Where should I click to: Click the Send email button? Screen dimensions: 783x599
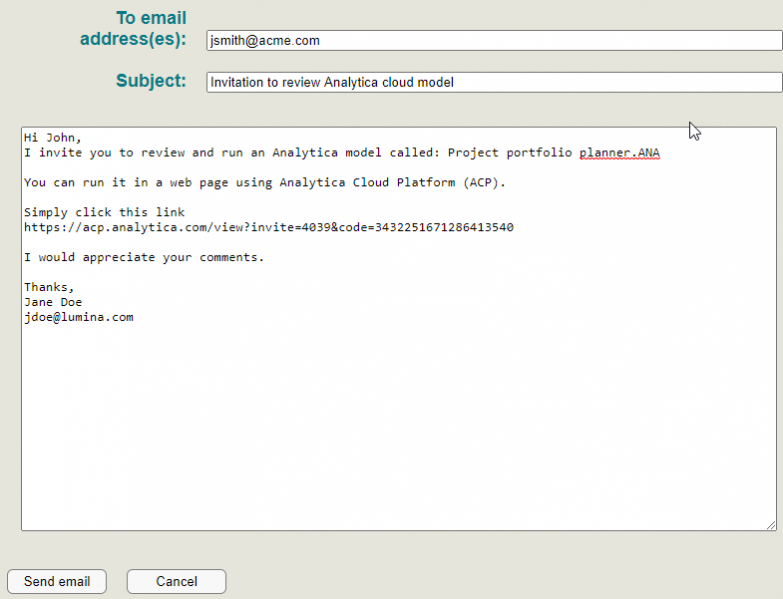pyautogui.click(x=57, y=582)
